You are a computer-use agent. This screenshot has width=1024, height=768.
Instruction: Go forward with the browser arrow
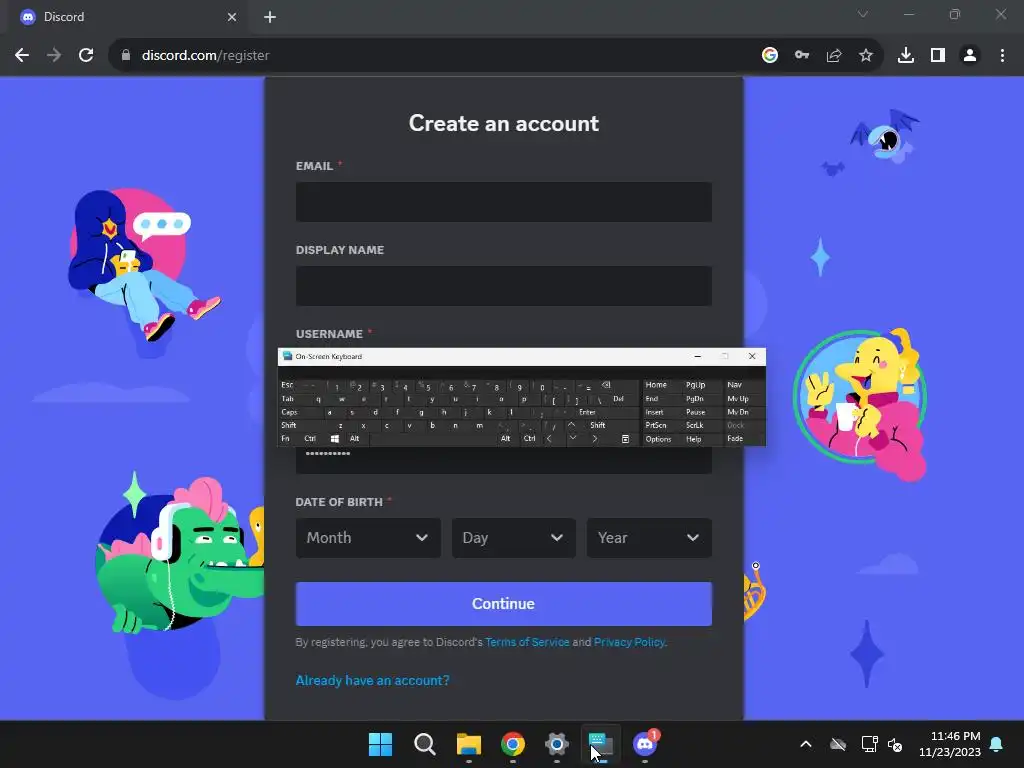pos(54,56)
